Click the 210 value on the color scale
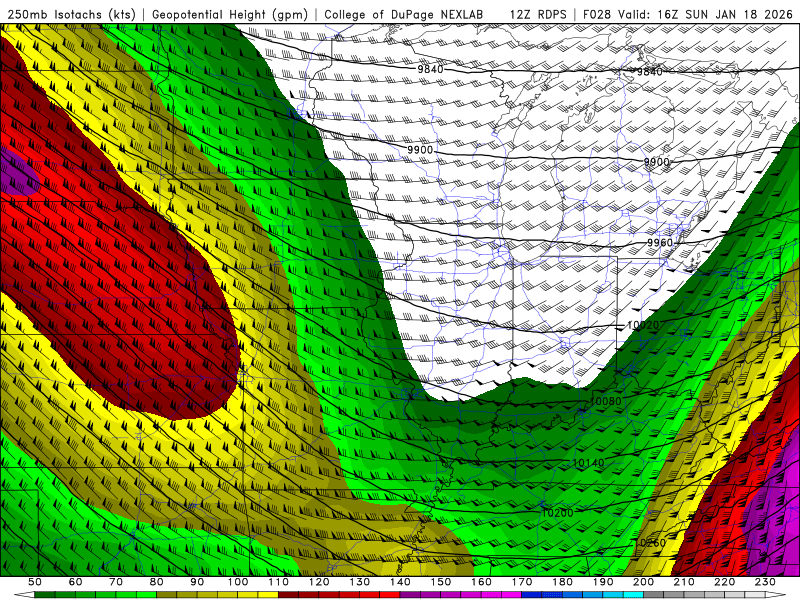 (685, 582)
